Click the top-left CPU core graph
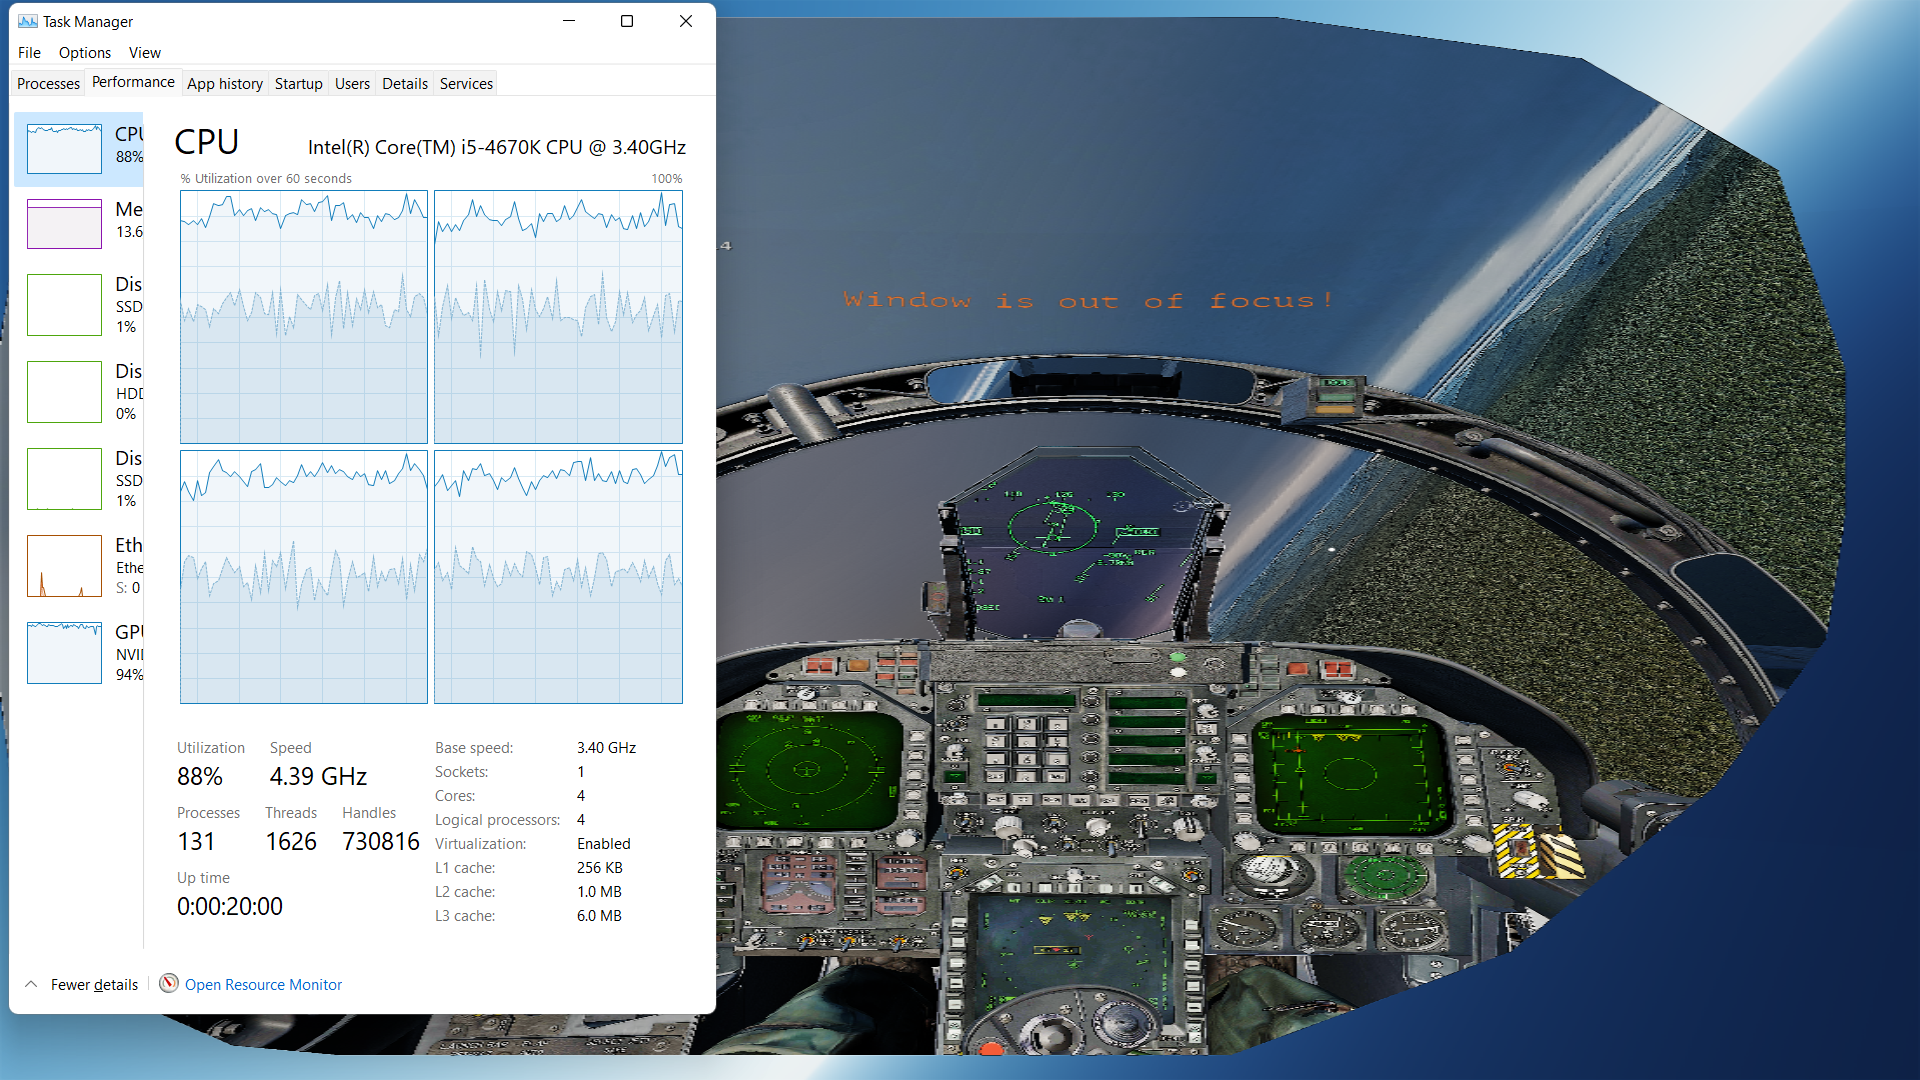The image size is (1920, 1080). [x=304, y=317]
